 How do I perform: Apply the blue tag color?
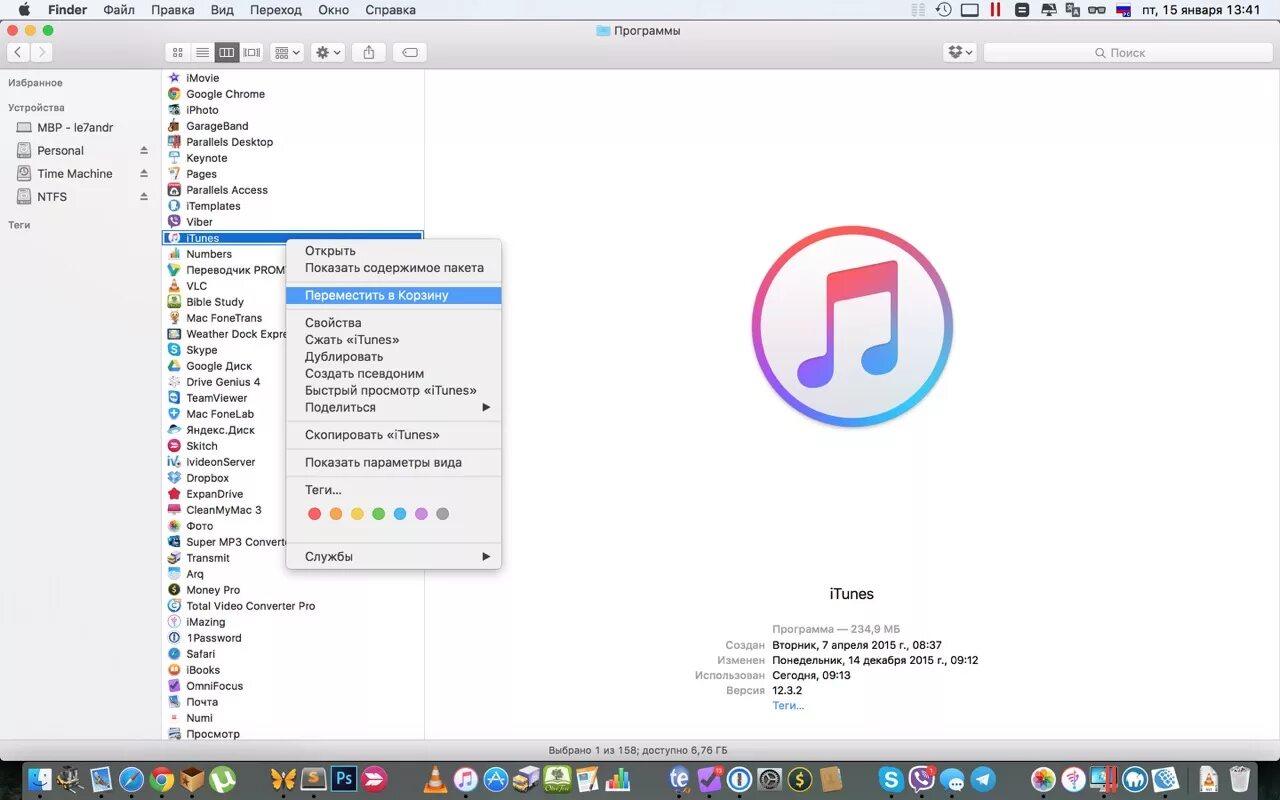pyautogui.click(x=400, y=514)
